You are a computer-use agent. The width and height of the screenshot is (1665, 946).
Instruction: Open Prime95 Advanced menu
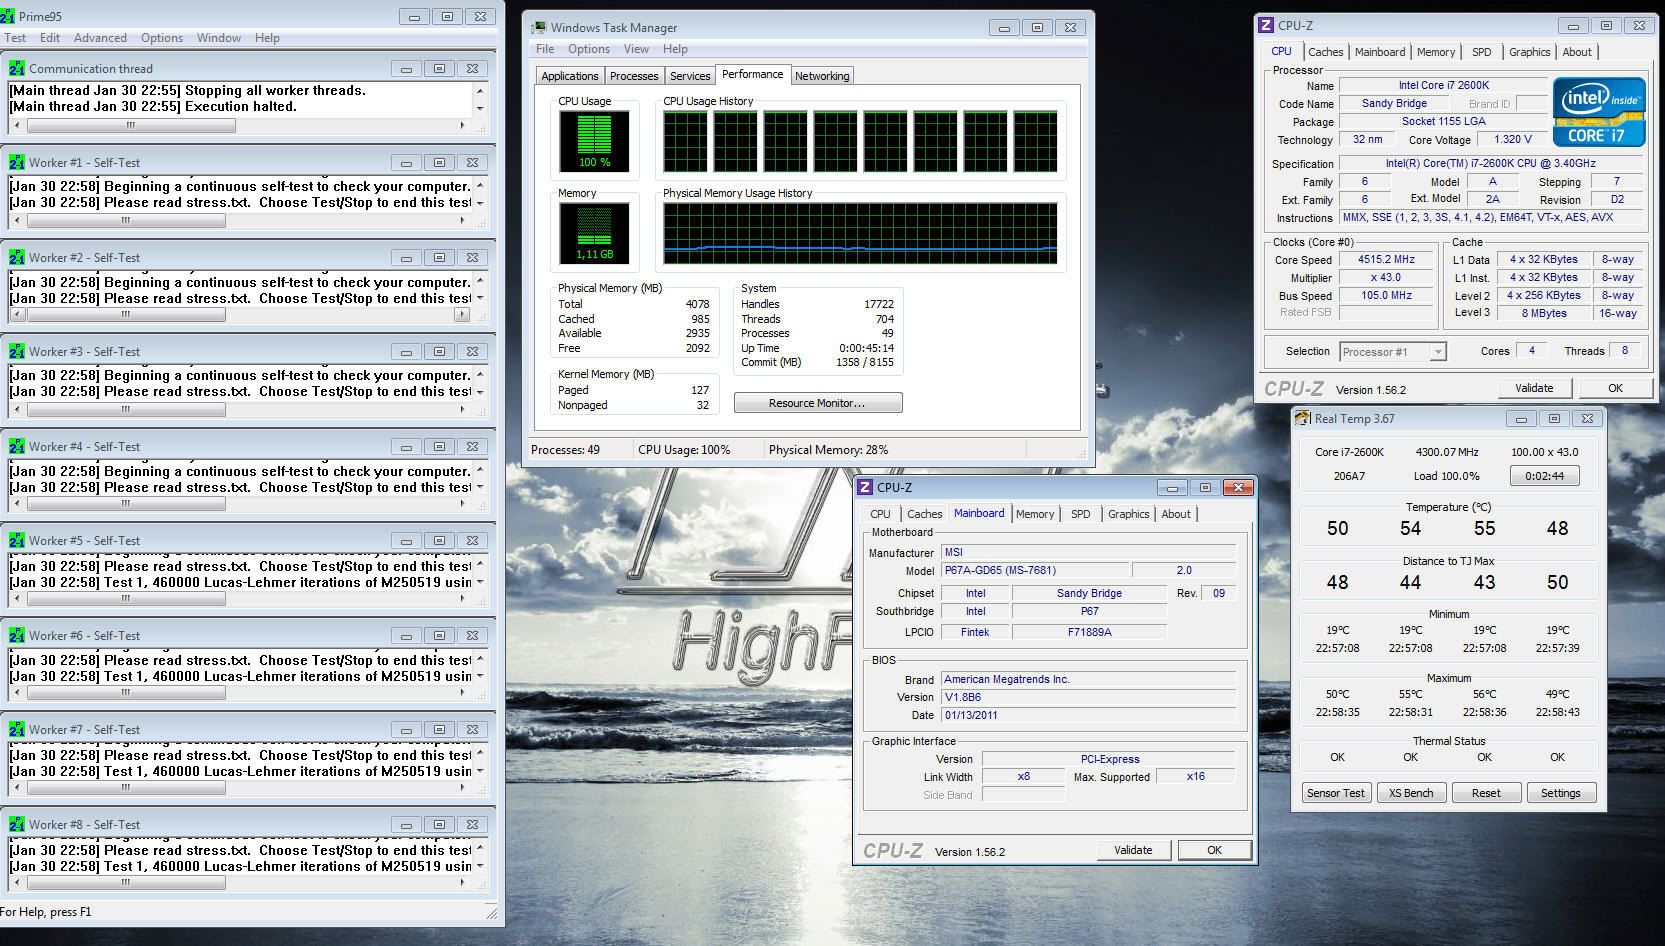[x=100, y=38]
